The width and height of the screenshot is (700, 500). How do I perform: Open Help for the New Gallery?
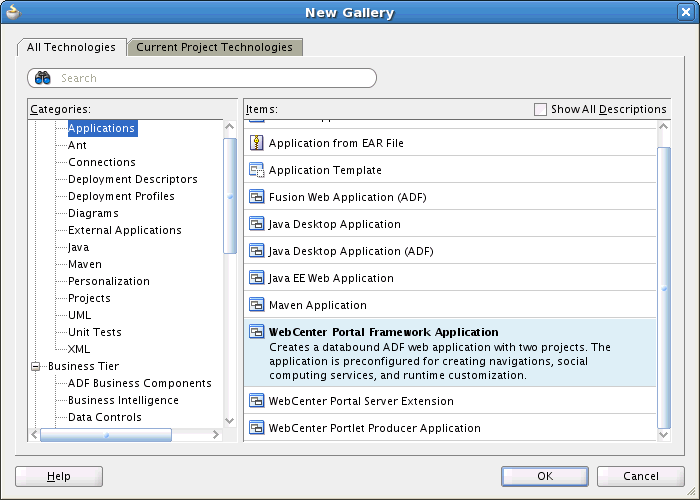[x=59, y=476]
